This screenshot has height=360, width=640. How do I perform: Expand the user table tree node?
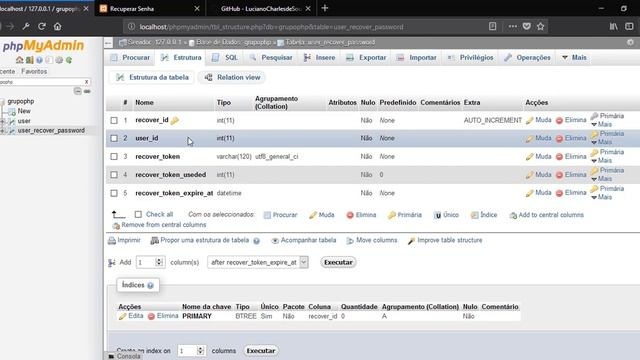click(2, 121)
